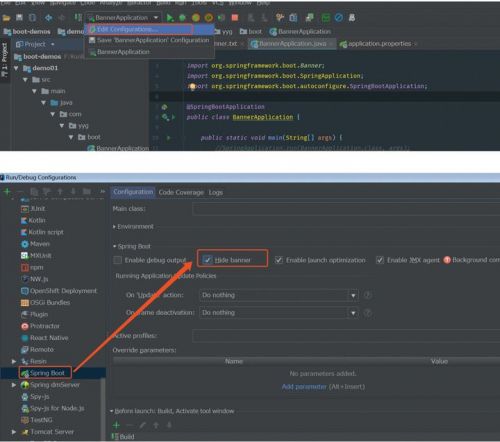The width and height of the screenshot is (500, 442).
Task: Collapse the java folder in project tree
Action: pyautogui.click(x=44, y=103)
